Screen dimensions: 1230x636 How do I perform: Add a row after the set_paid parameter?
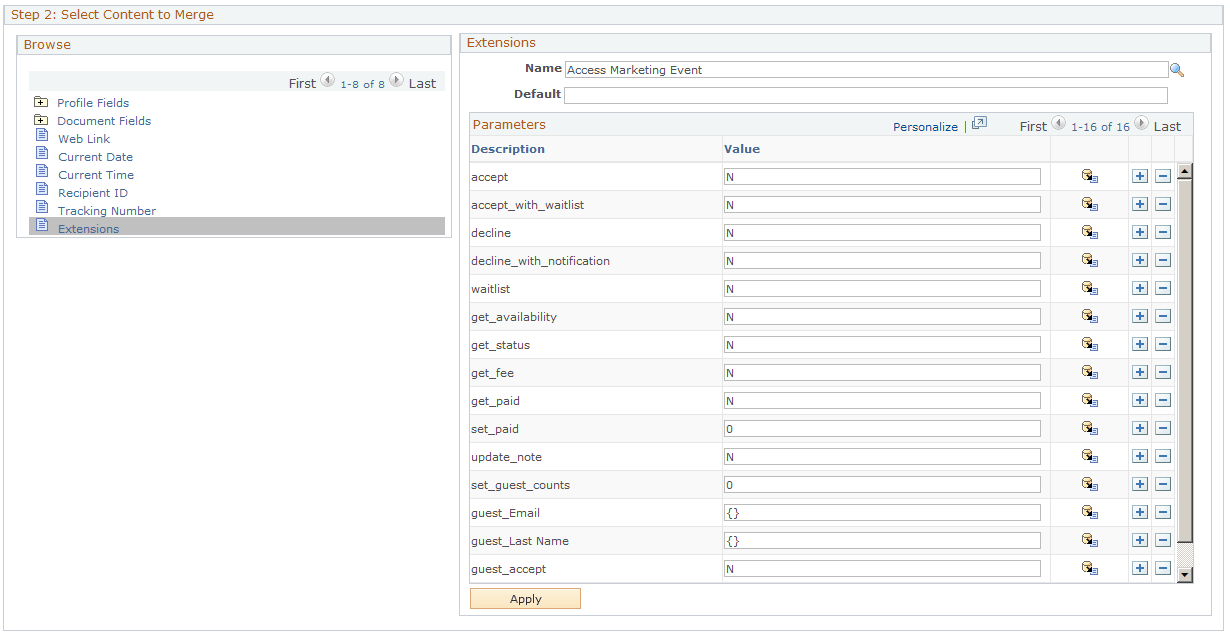pos(1139,428)
